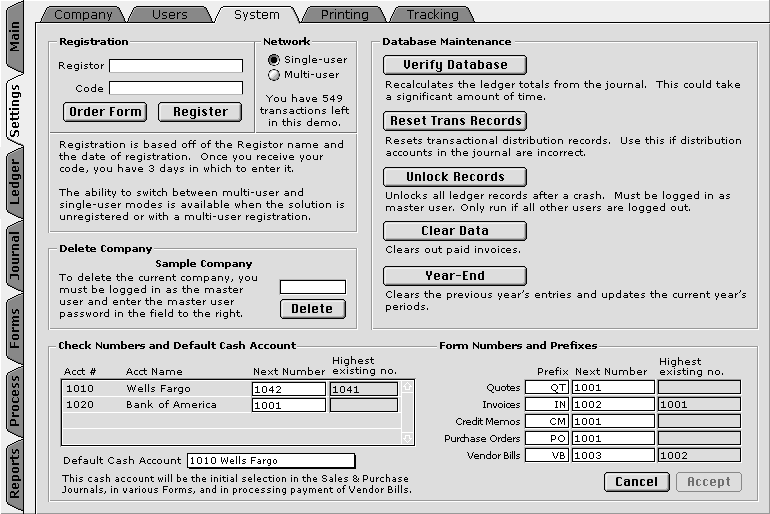Click Credit Memos highest existing no. field
The height and width of the screenshot is (514, 770).
(699, 421)
